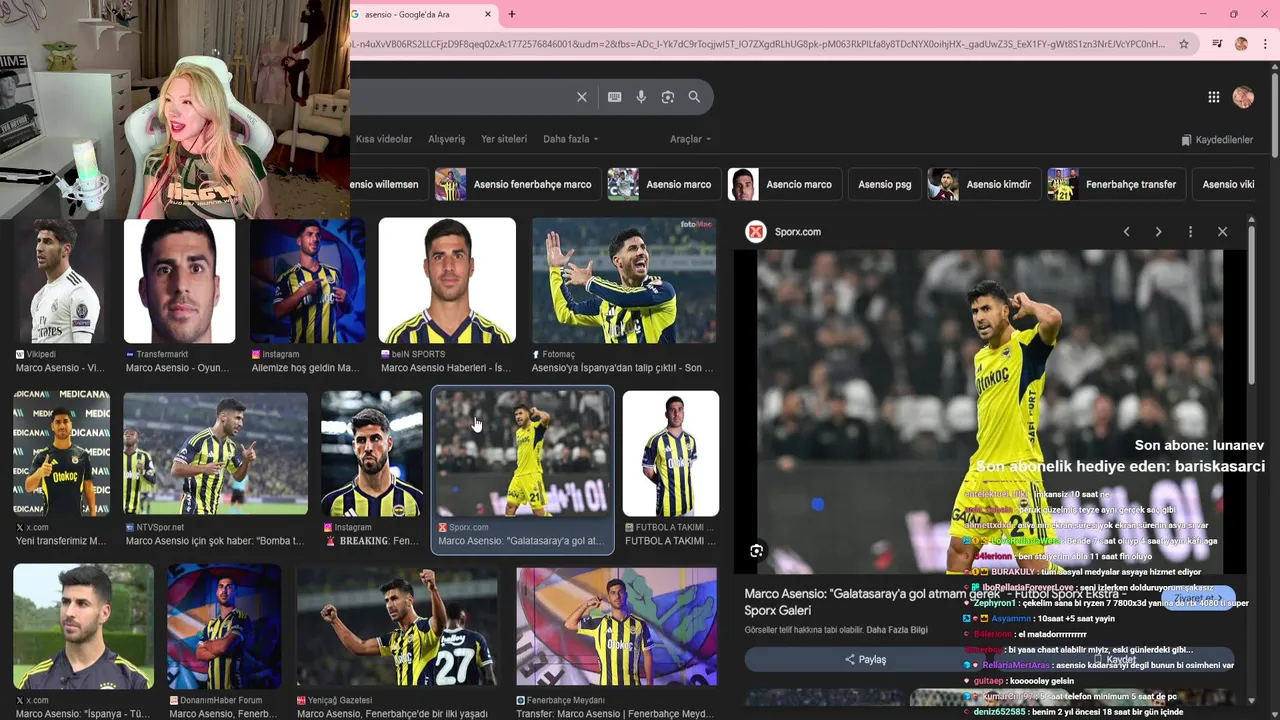Screen dimensions: 1280x720
Task: Show next image in preview panel
Action: (x=1158, y=232)
